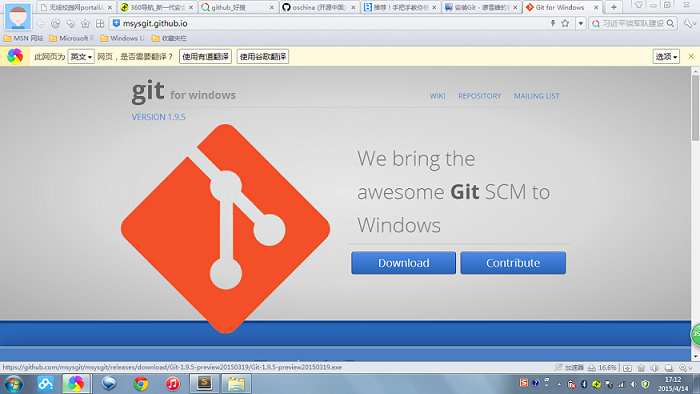The height and width of the screenshot is (394, 700).
Task: Click the lightning speed mode icon
Action: [553, 23]
